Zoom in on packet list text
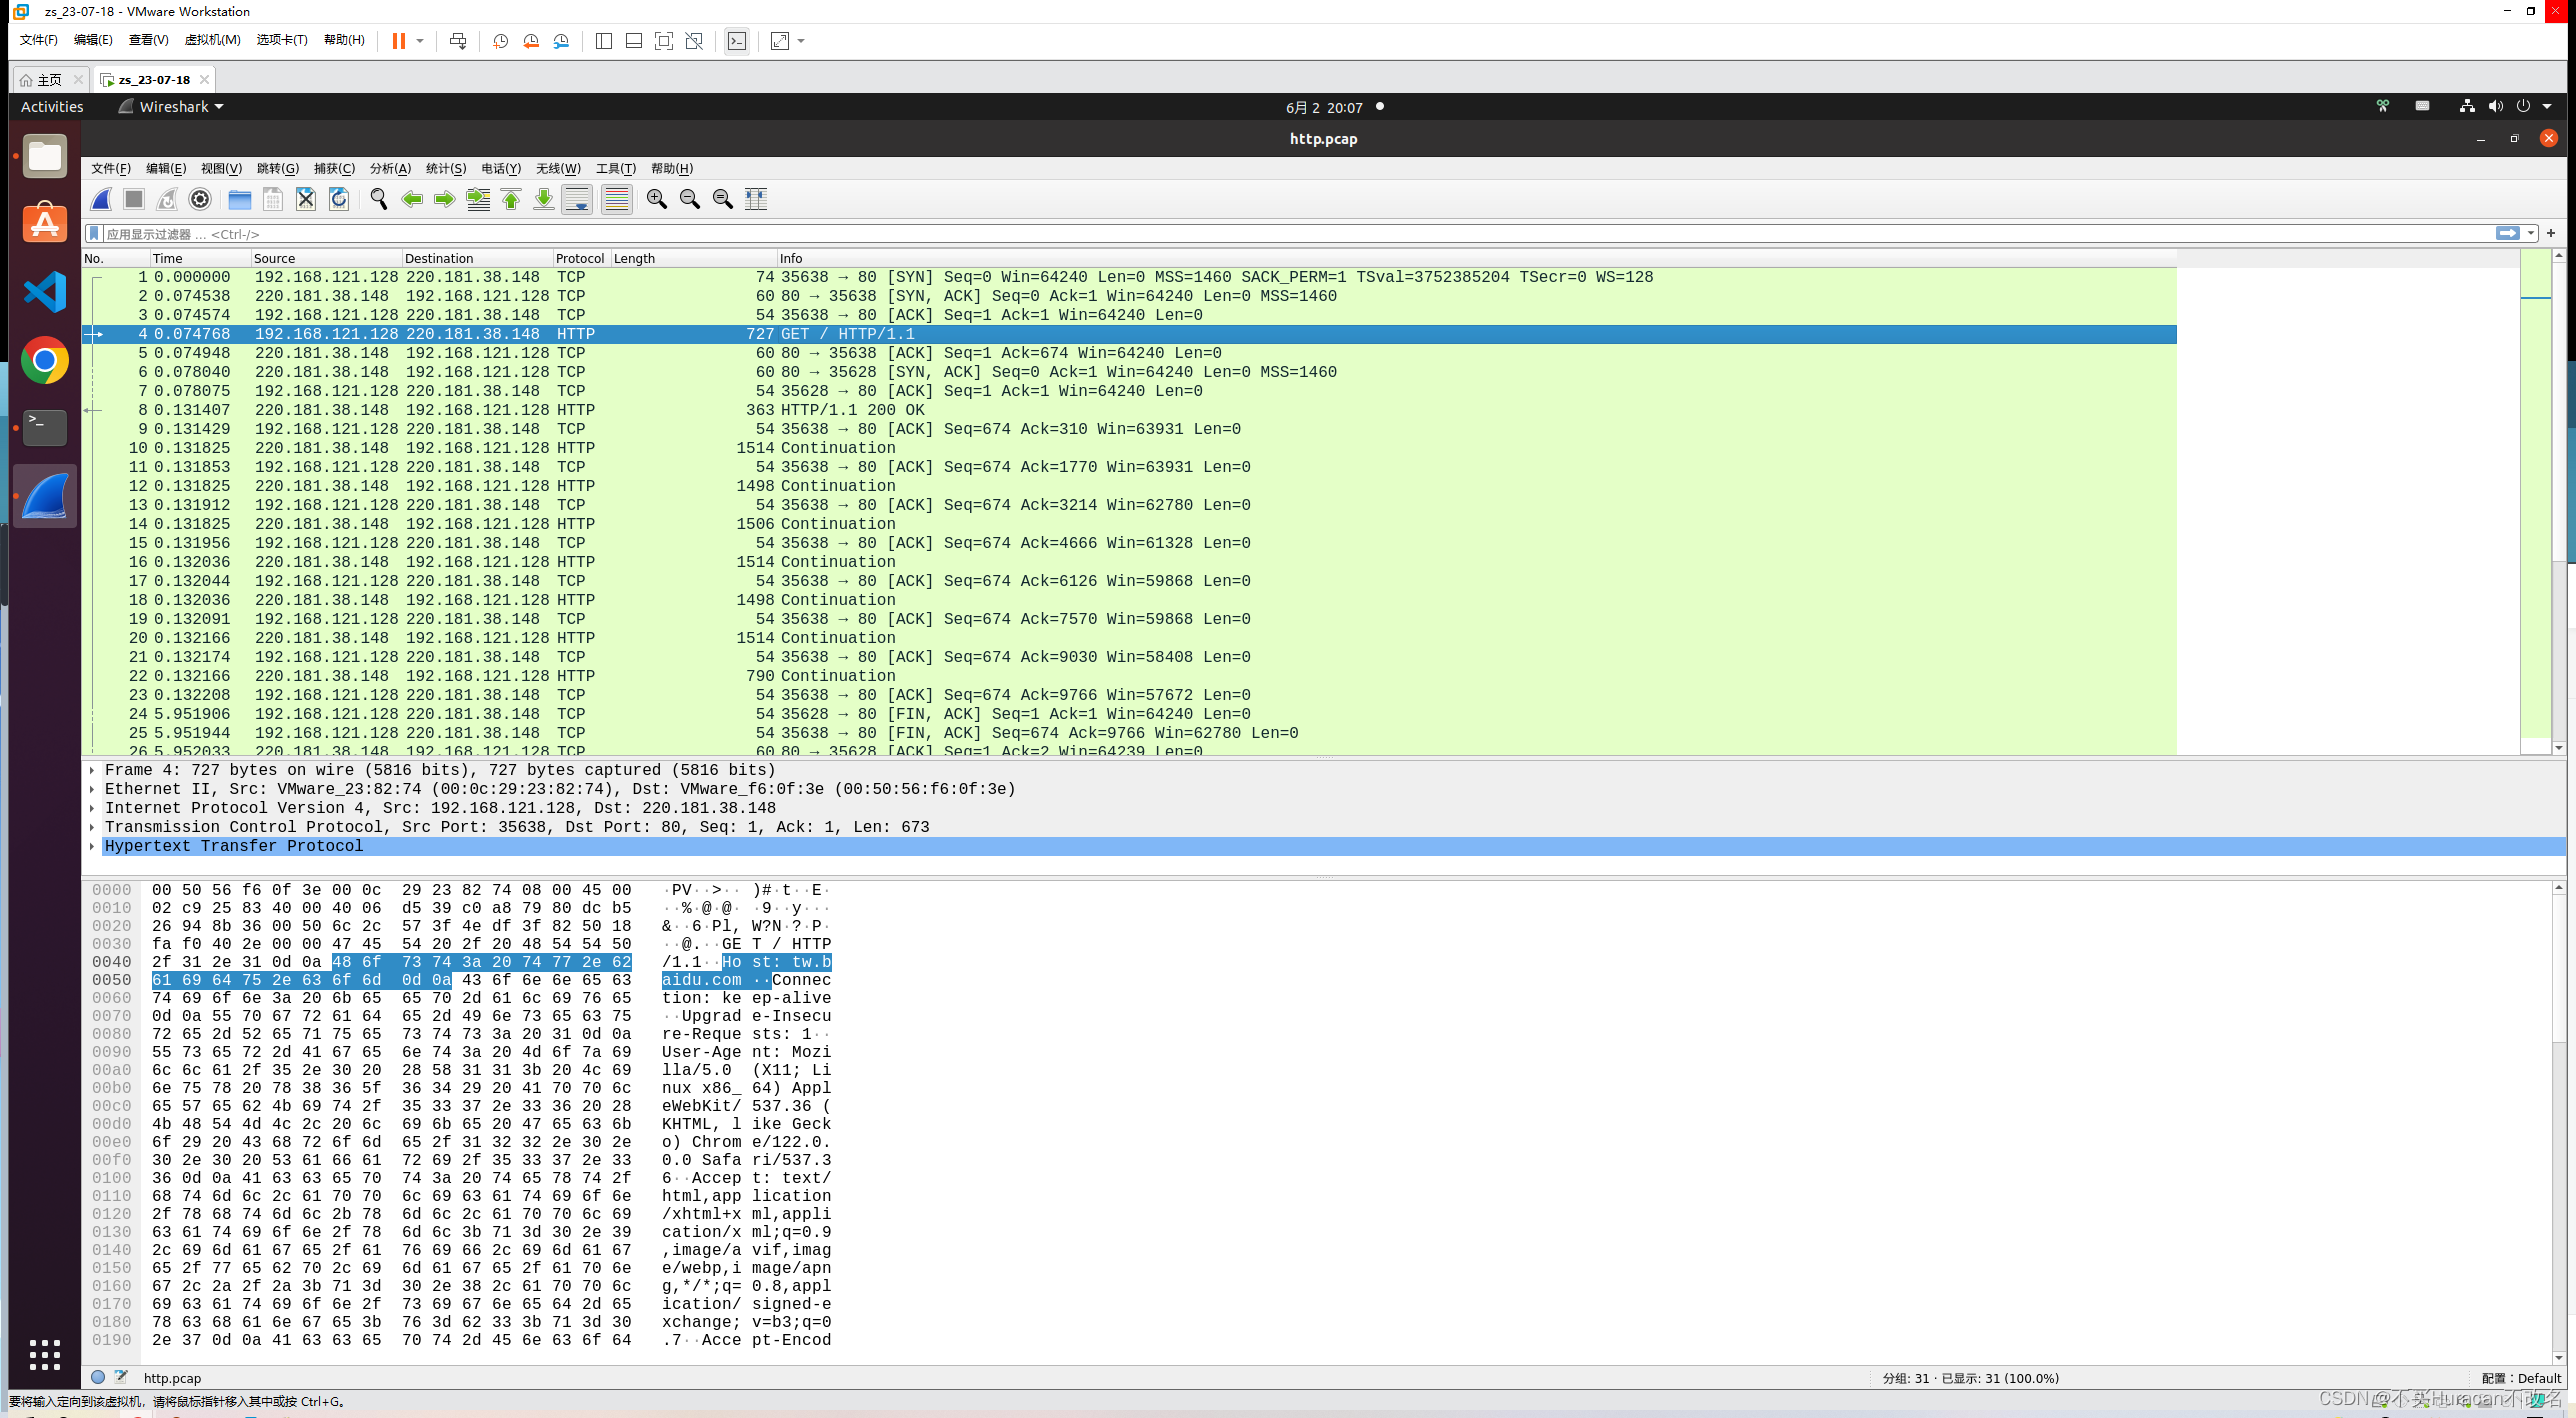2576x1418 pixels. 656,199
